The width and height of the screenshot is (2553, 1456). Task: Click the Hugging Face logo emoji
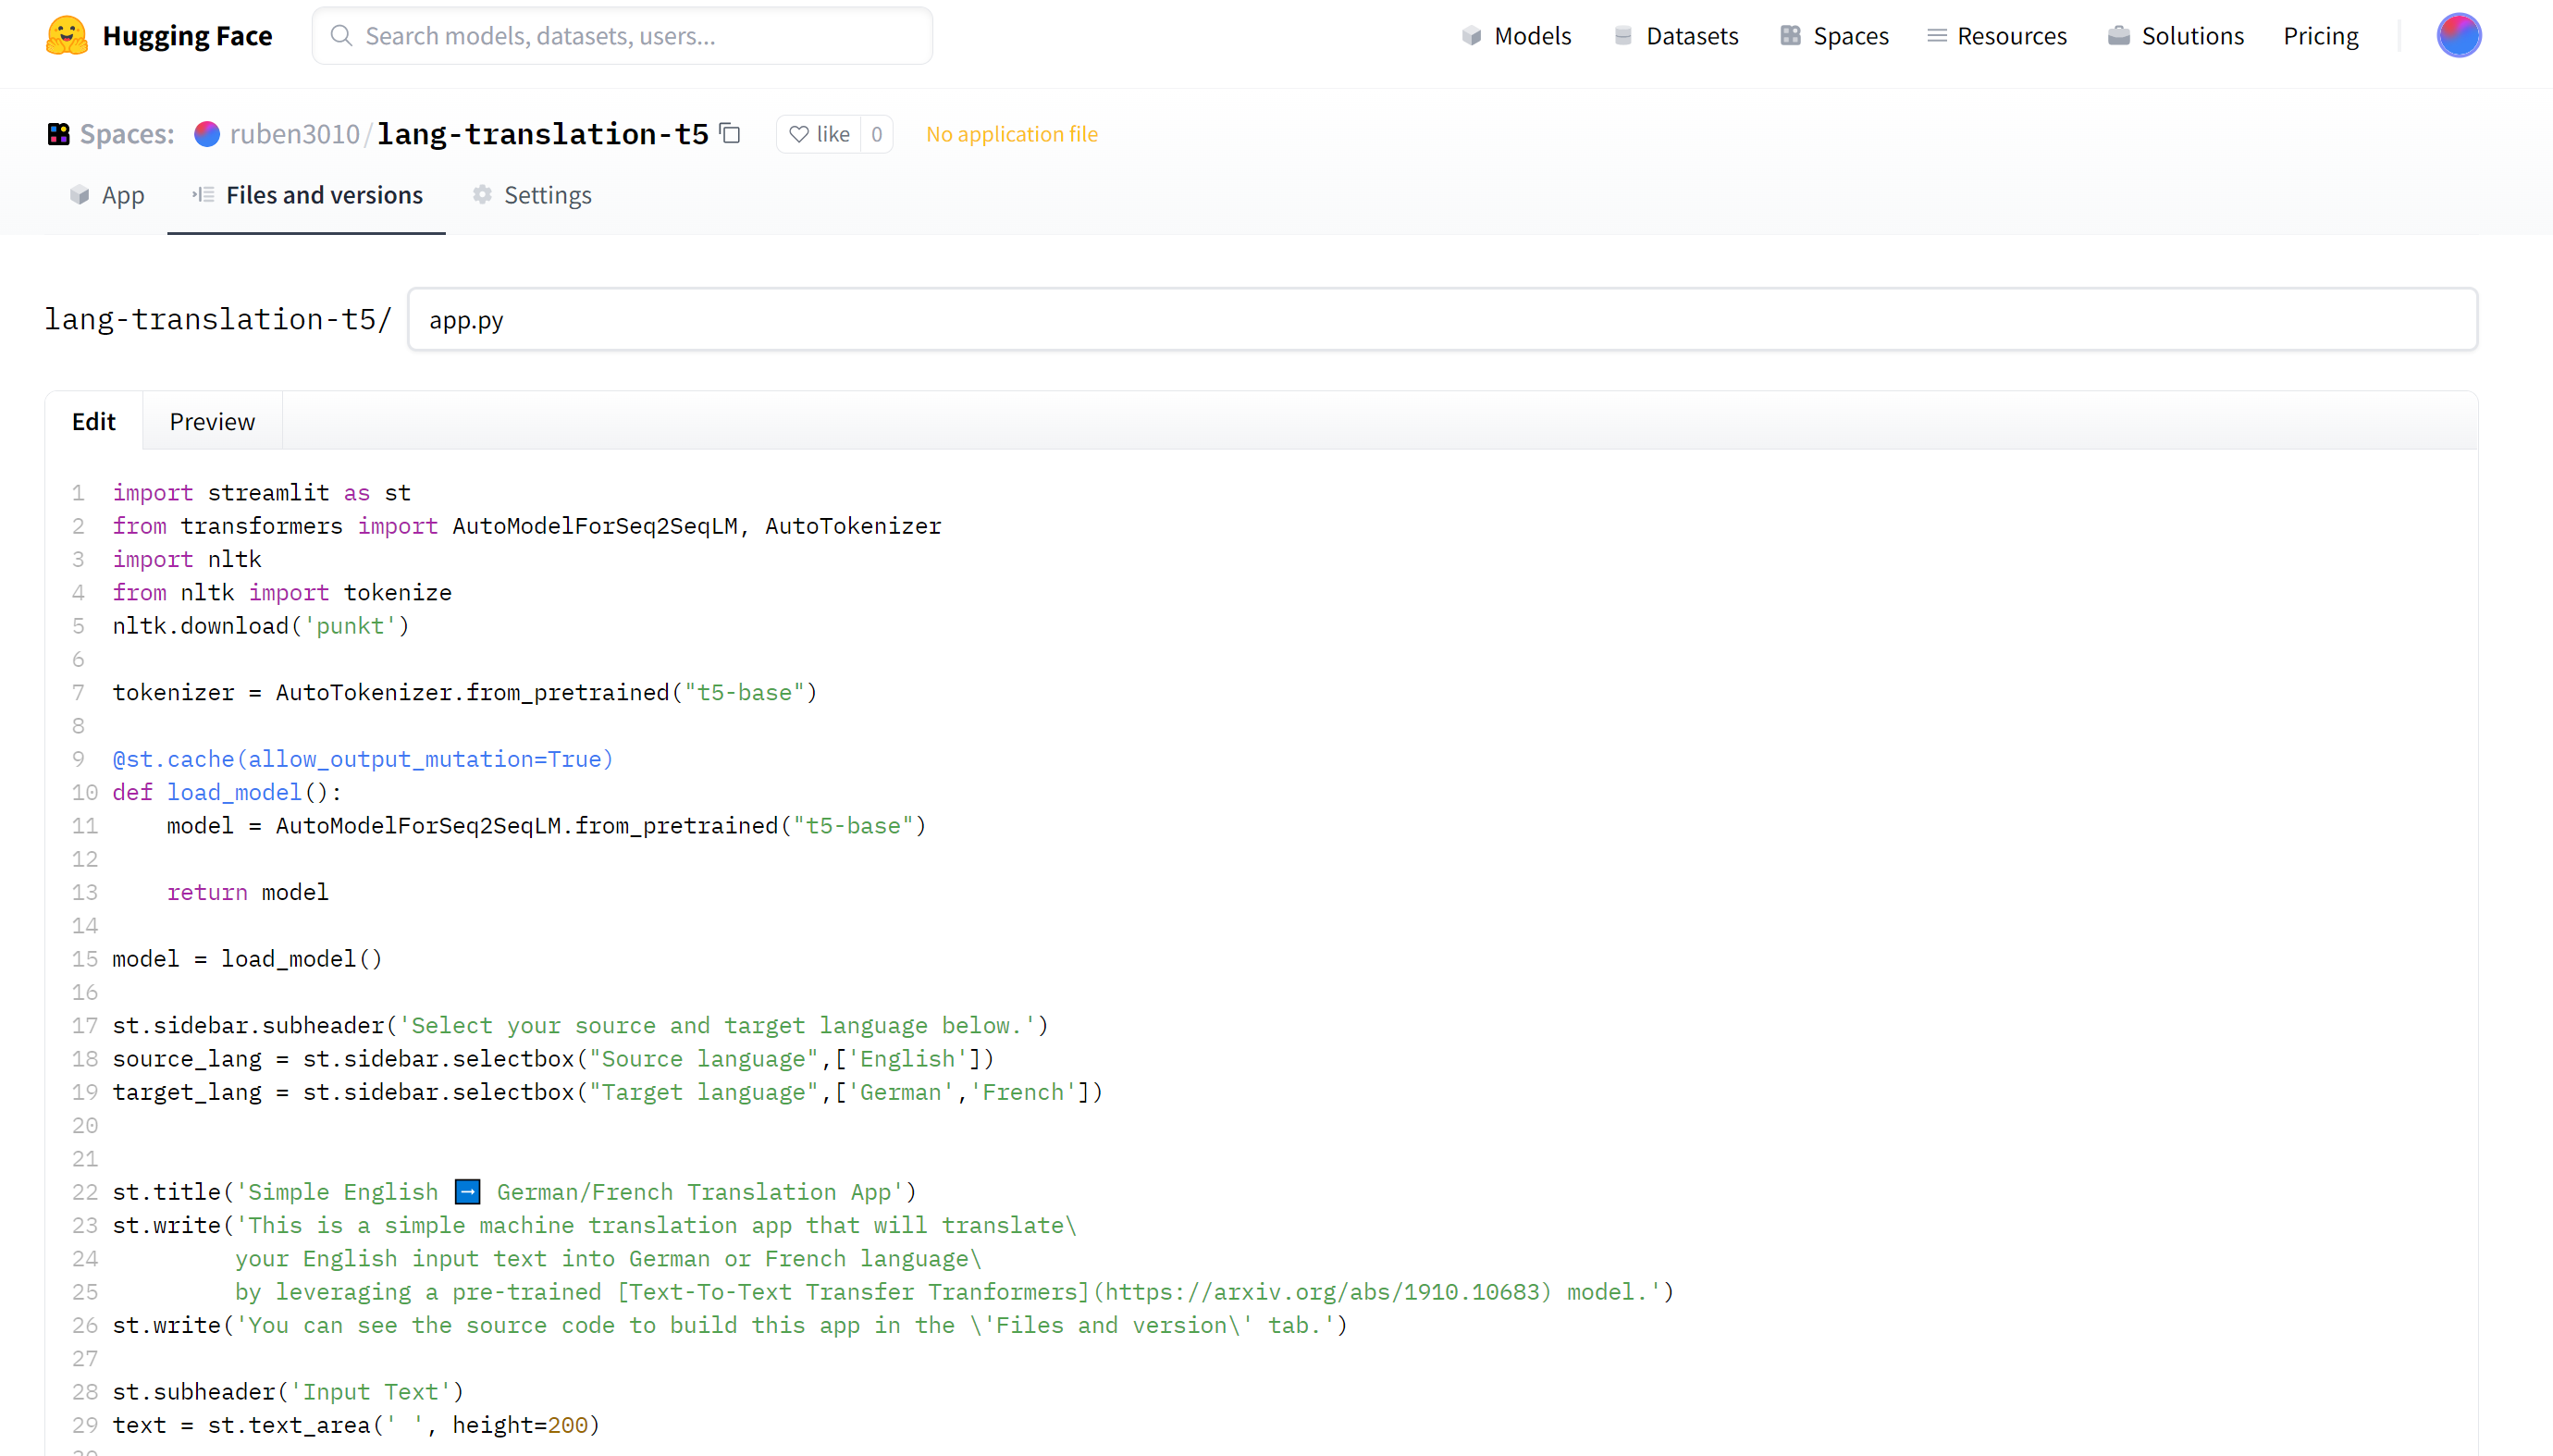(67, 36)
